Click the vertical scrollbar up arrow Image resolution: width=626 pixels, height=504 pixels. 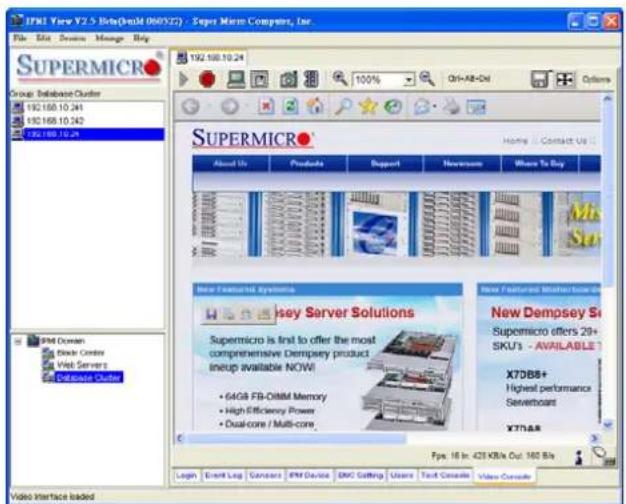click(608, 98)
